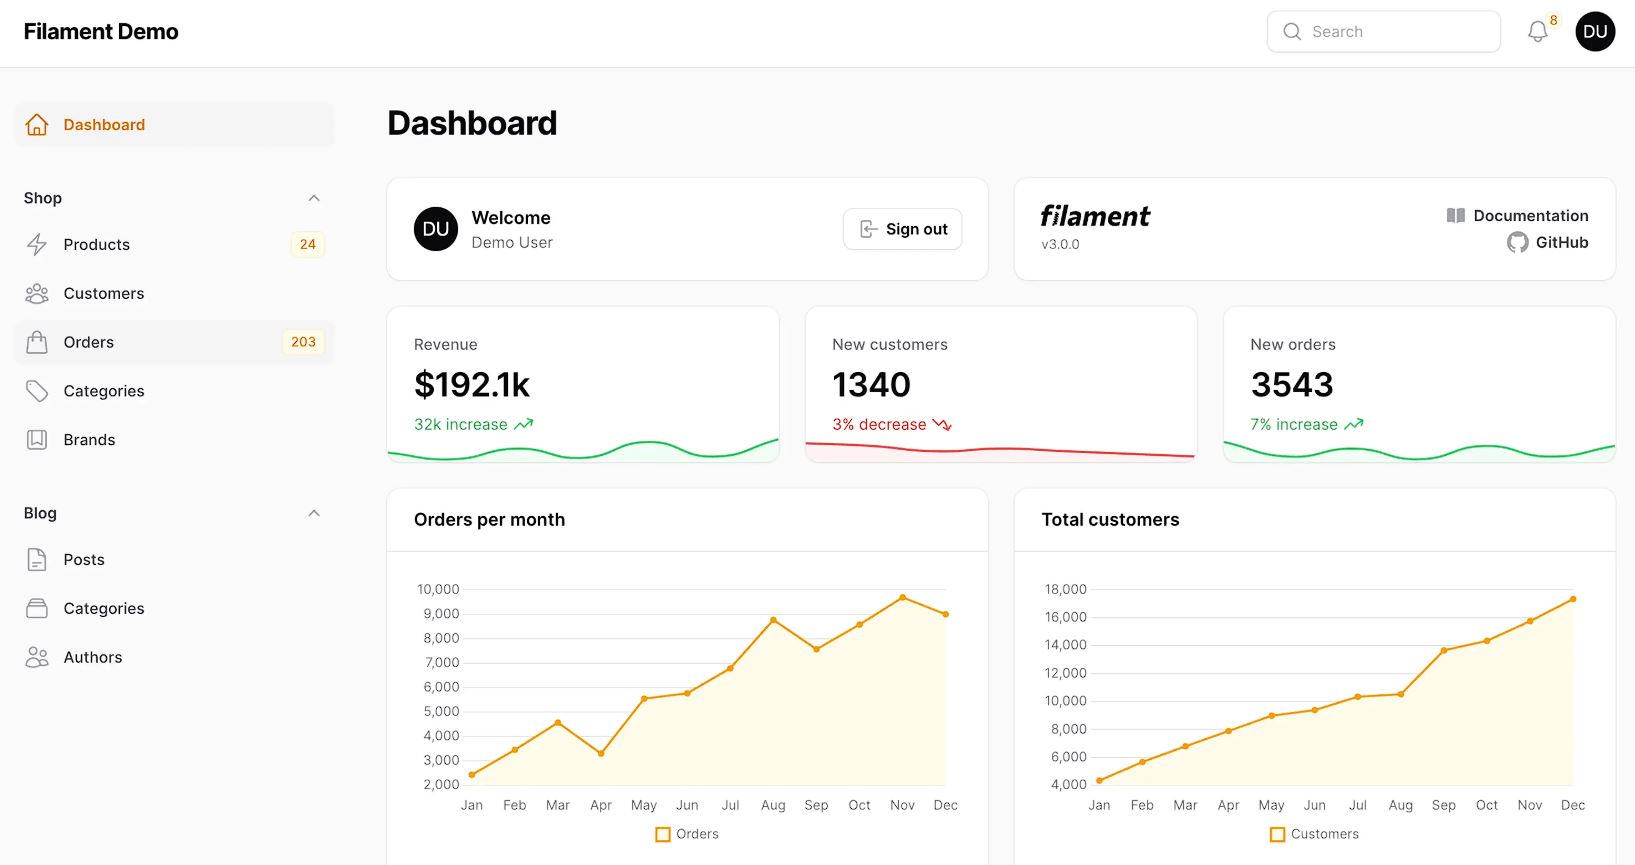Click the Posts document icon
The height and width of the screenshot is (865, 1635).
(37, 560)
